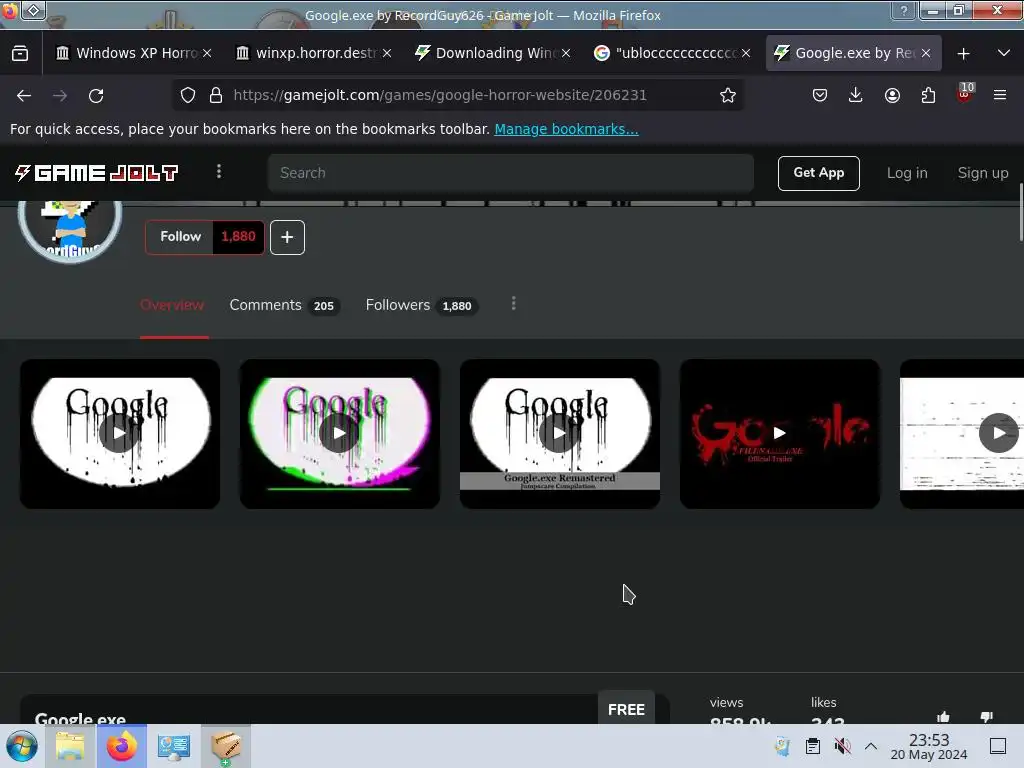Expand the game page more options dots
The height and width of the screenshot is (768, 1024).
513,304
